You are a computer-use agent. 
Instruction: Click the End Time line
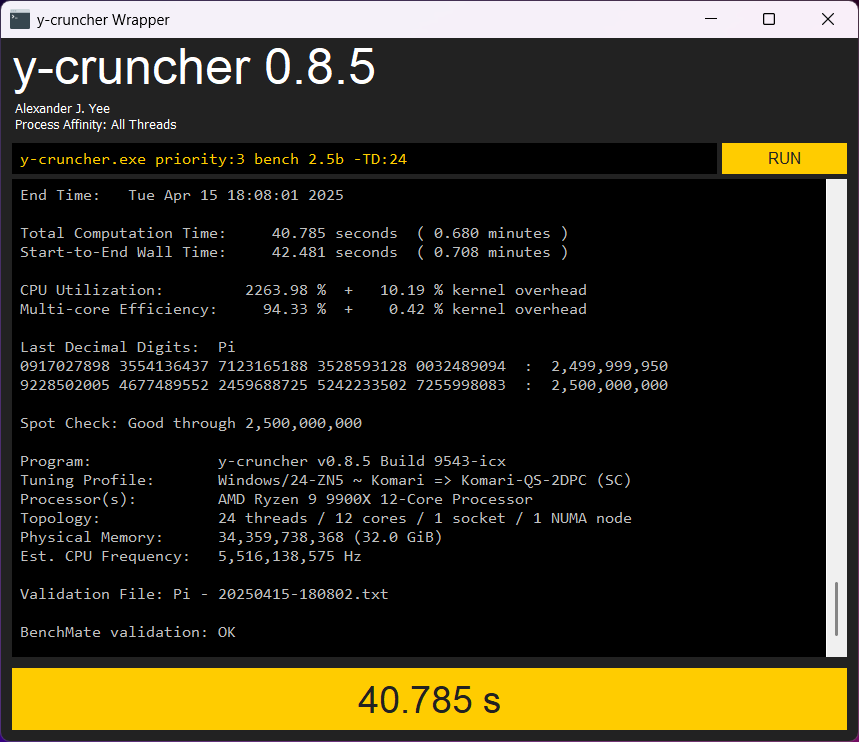[x=182, y=195]
